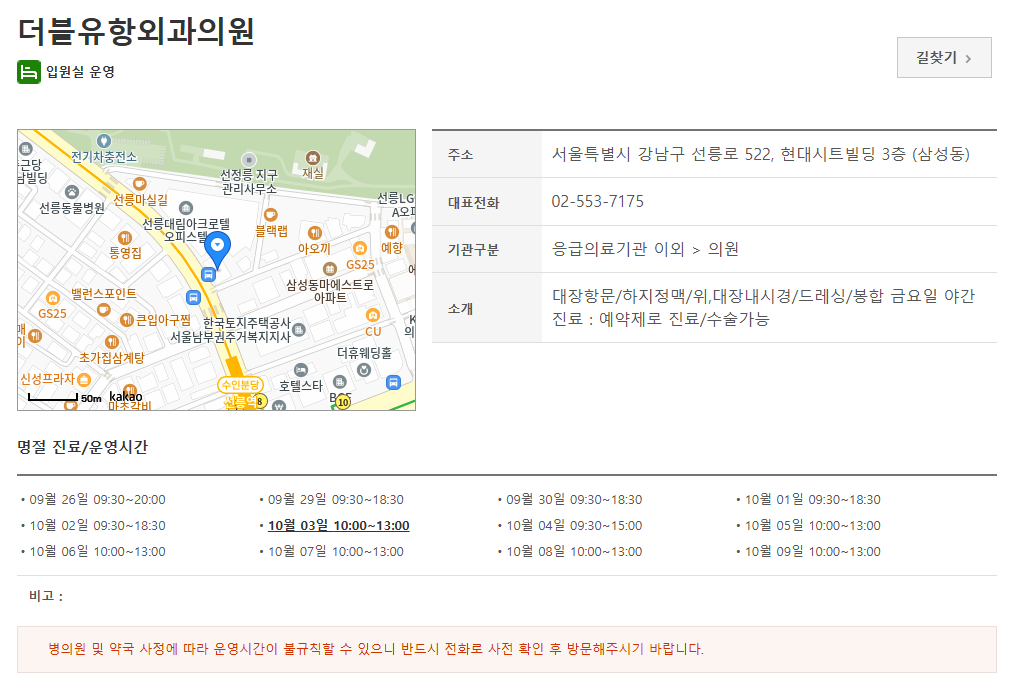Viewport: 1010px width, 688px height.
Task: Click the 수인분당 subway line badge
Action: (x=241, y=385)
